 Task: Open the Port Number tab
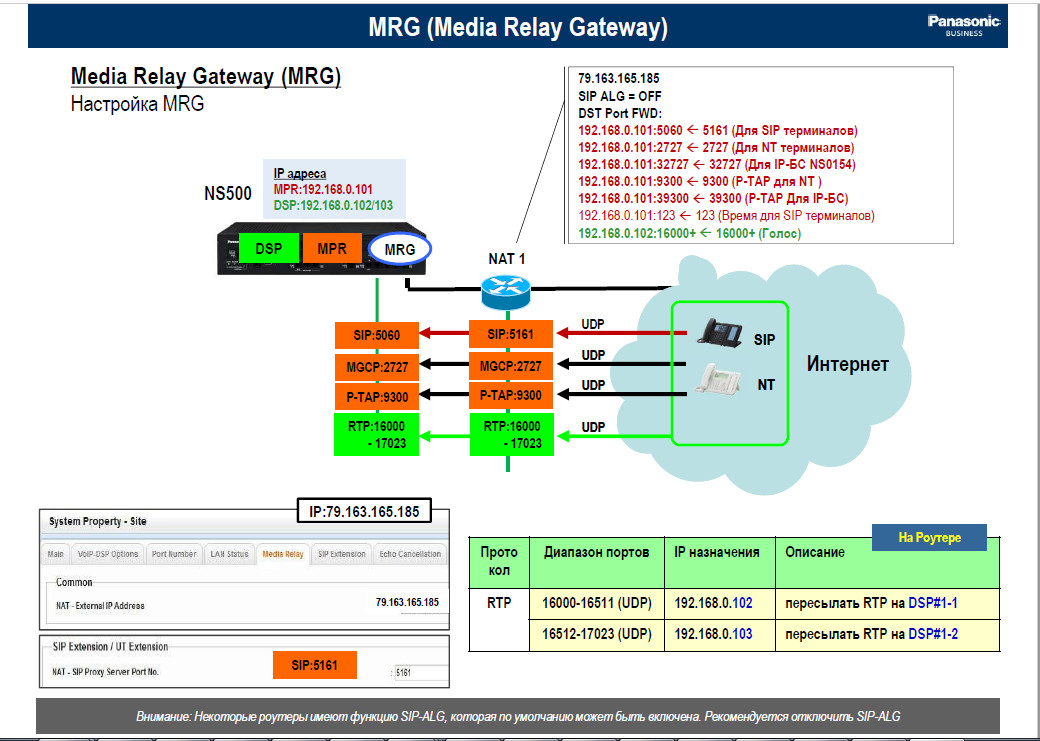tap(174, 554)
